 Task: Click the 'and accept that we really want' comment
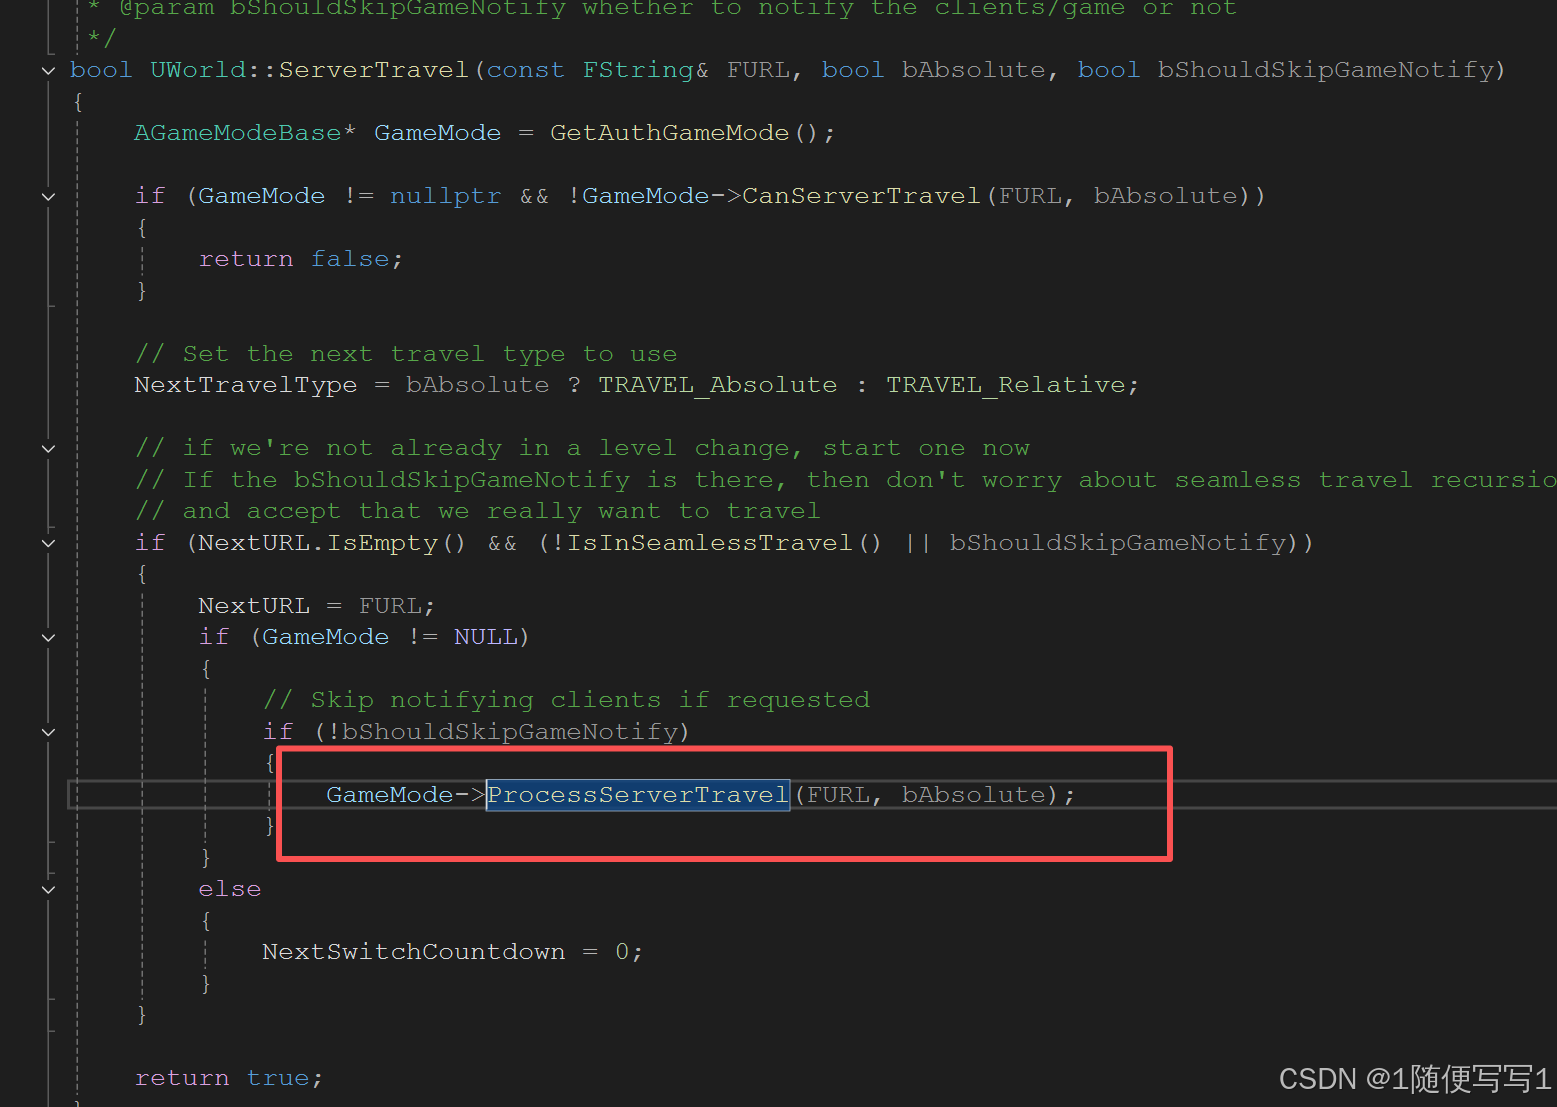pyautogui.click(x=478, y=511)
